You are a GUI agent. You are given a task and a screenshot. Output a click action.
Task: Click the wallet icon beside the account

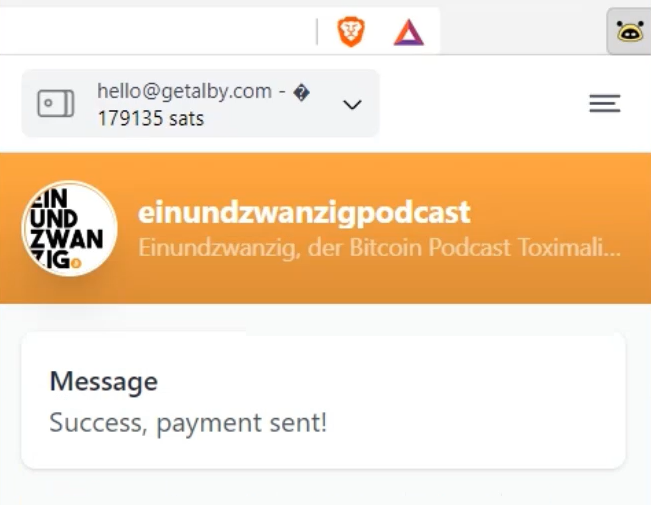coord(56,103)
